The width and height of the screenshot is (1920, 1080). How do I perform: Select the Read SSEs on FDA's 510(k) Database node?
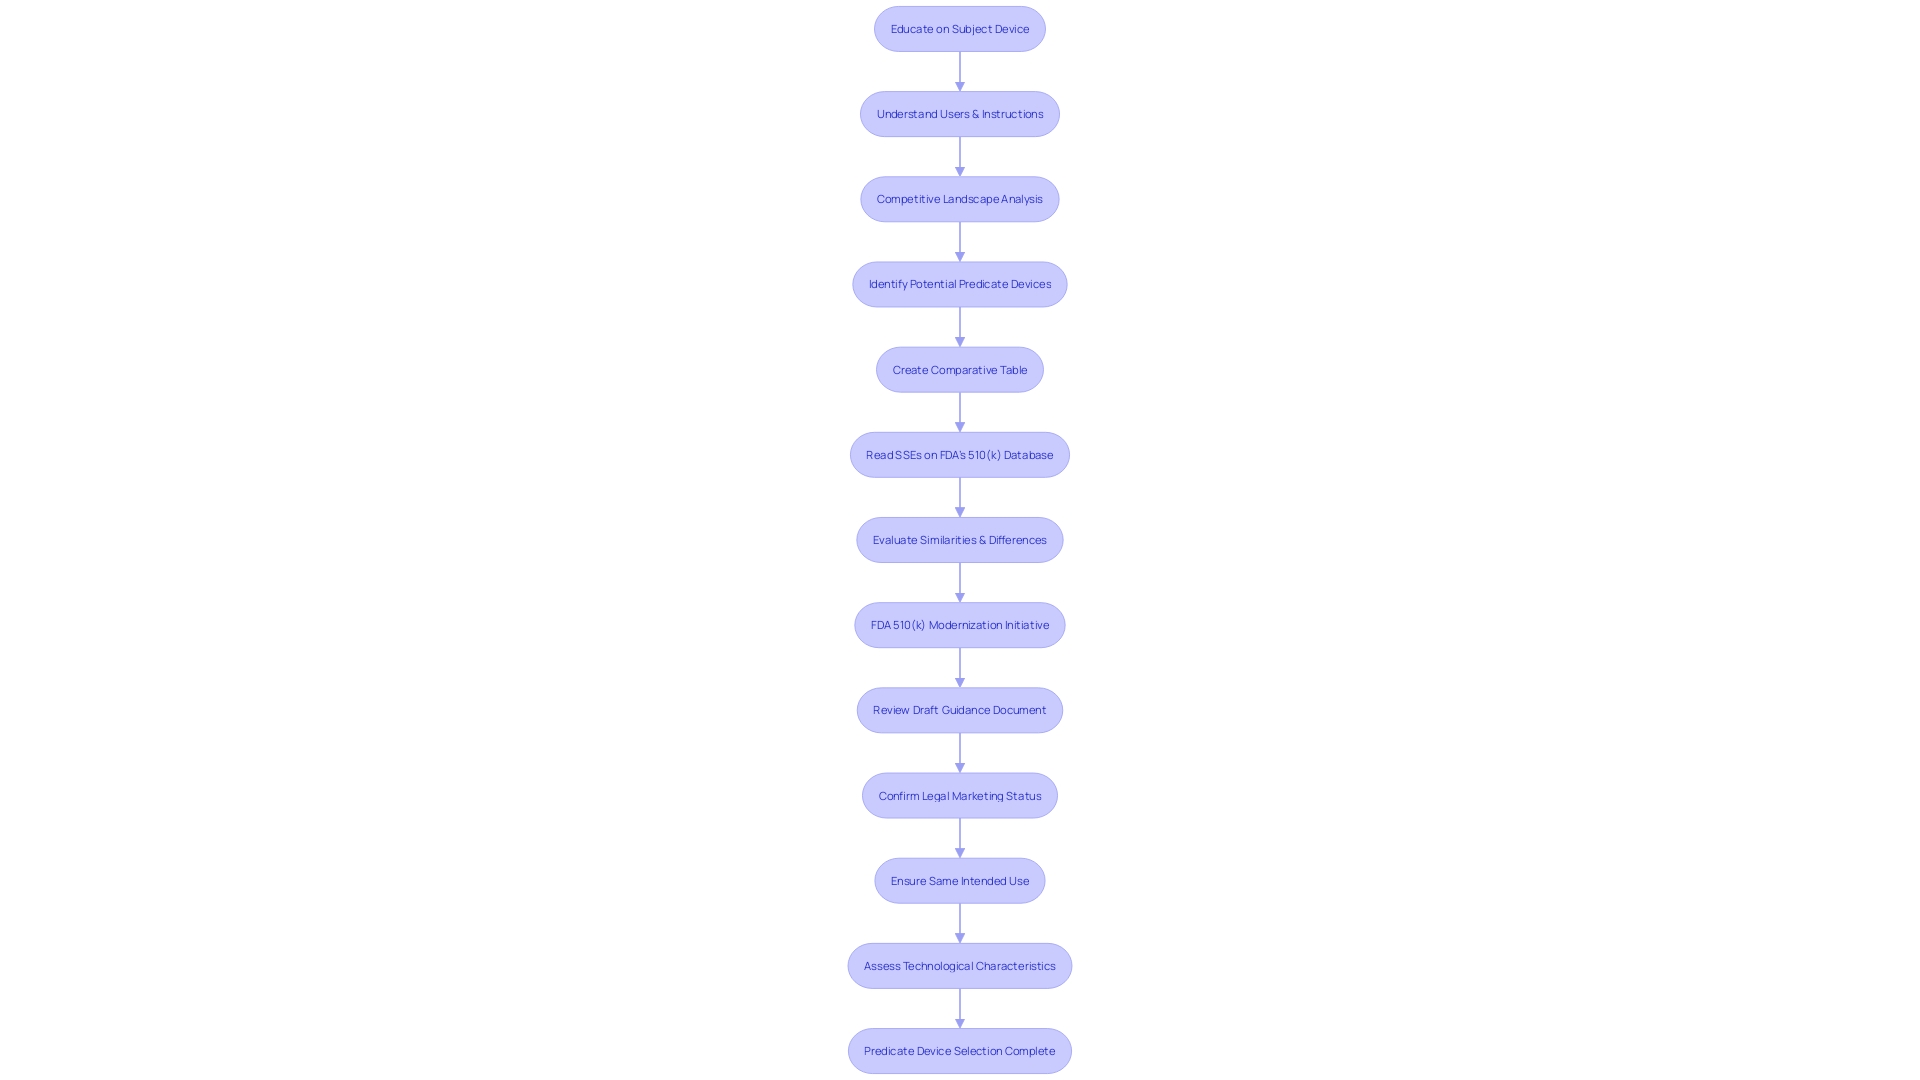[x=960, y=454]
